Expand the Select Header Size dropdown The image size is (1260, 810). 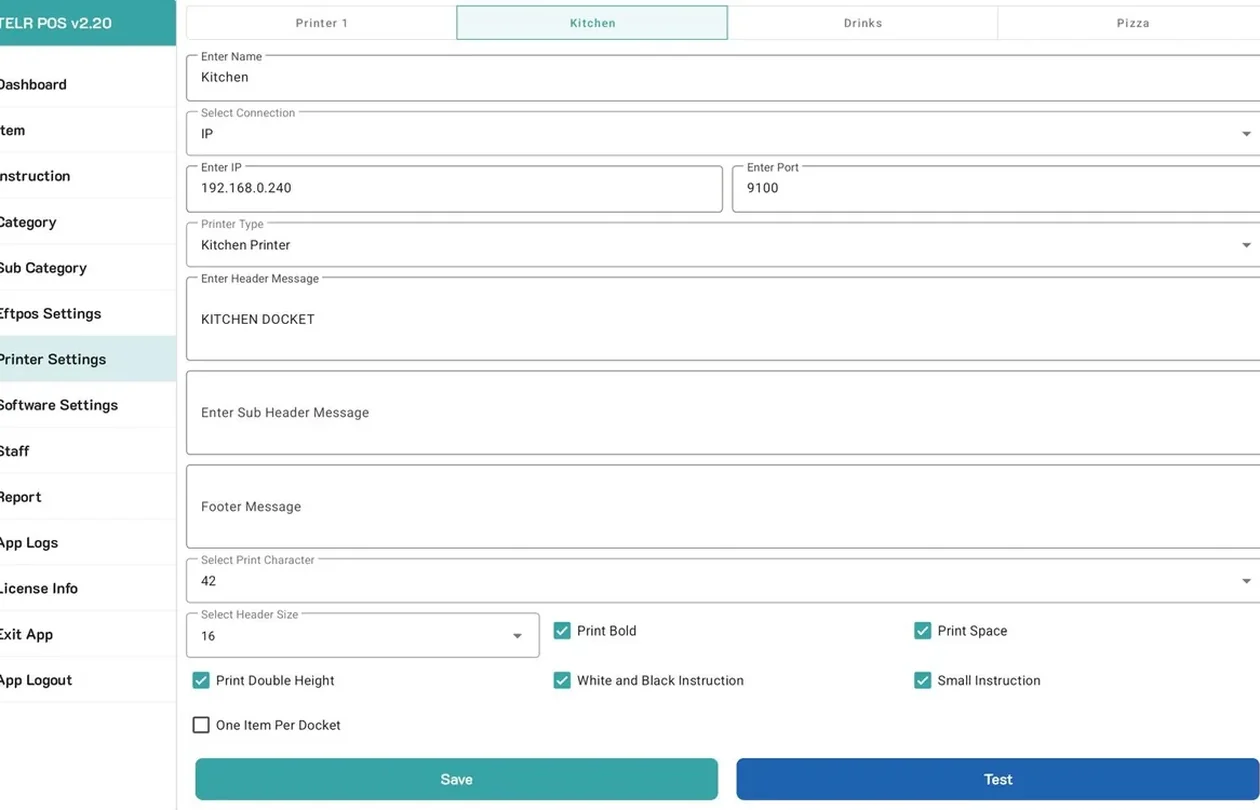363,636
